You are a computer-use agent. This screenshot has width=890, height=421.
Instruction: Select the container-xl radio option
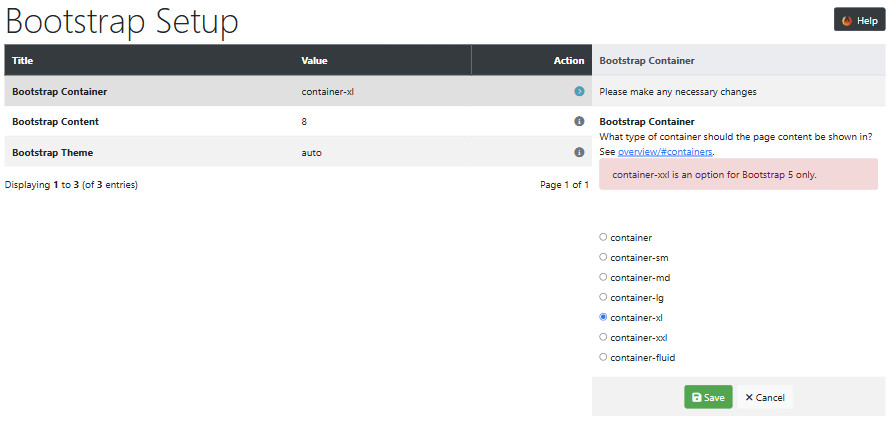point(603,317)
